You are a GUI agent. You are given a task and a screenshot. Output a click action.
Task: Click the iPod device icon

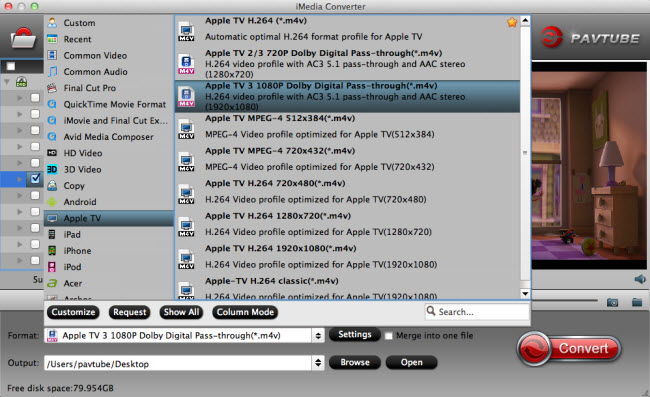coord(52,266)
